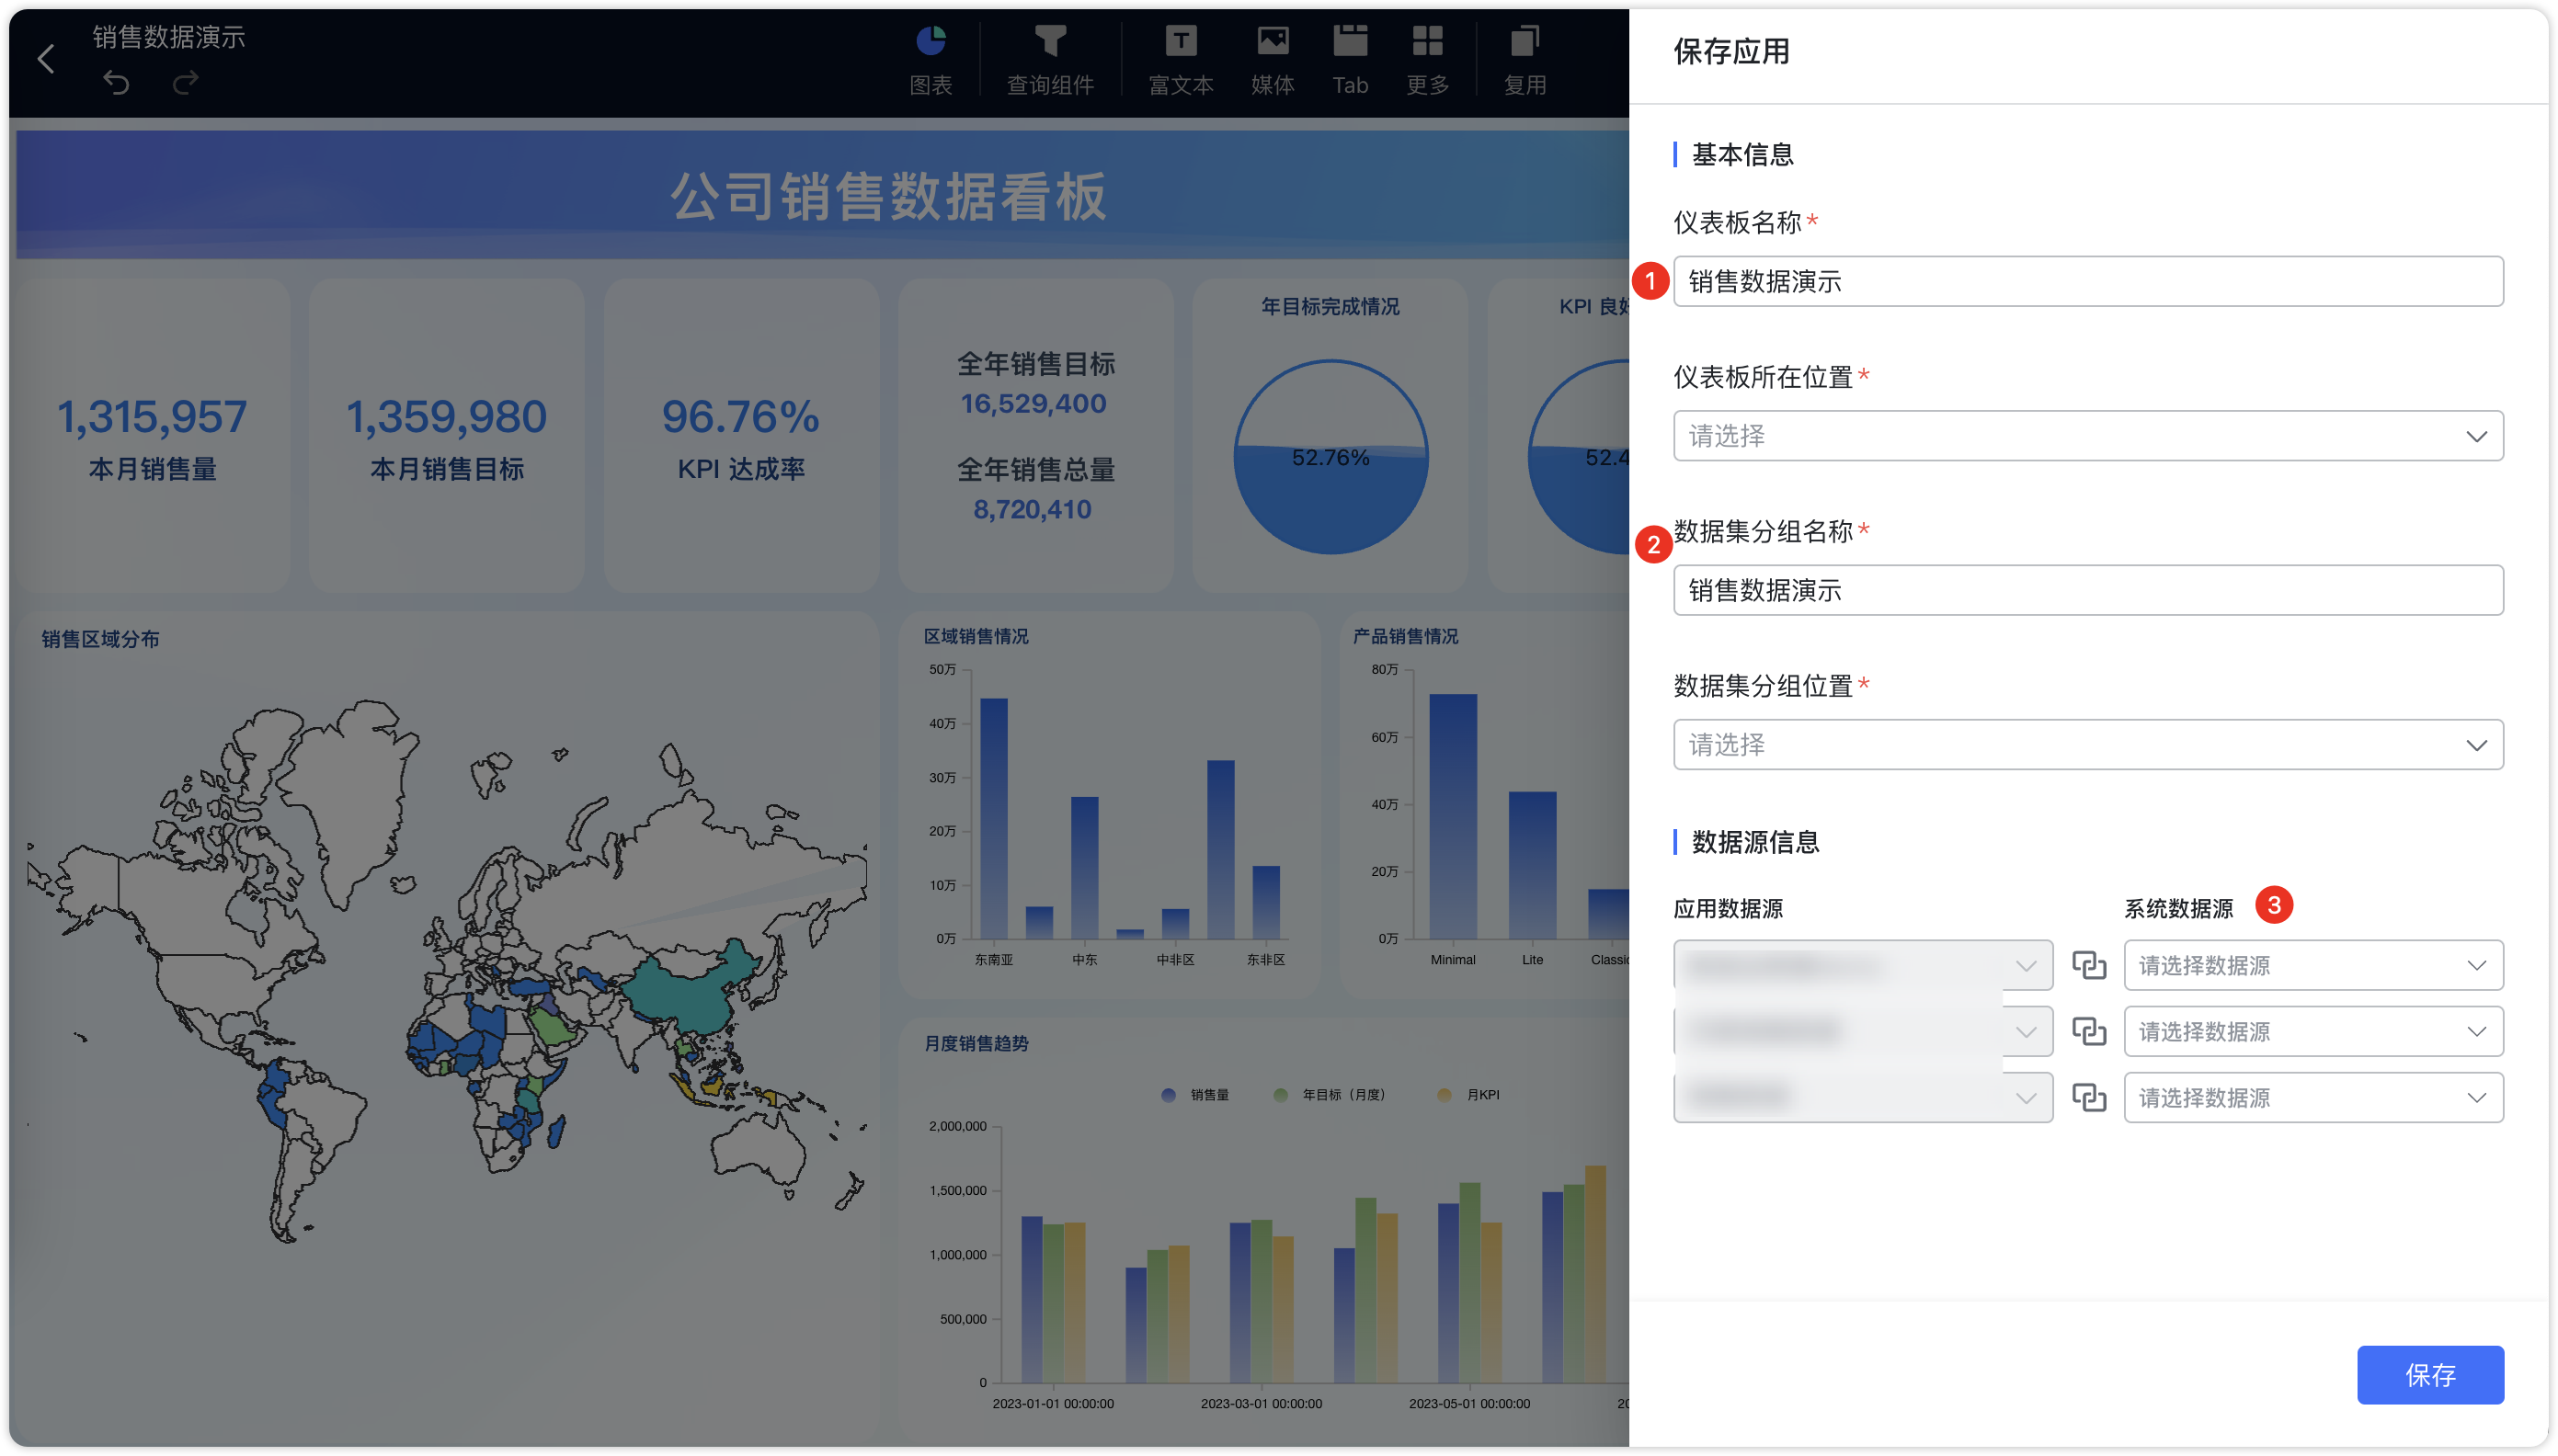This screenshot has width=2558, height=1456.
Task: Toggle the 年目标（月度）legend item
Action: click(x=1330, y=1095)
